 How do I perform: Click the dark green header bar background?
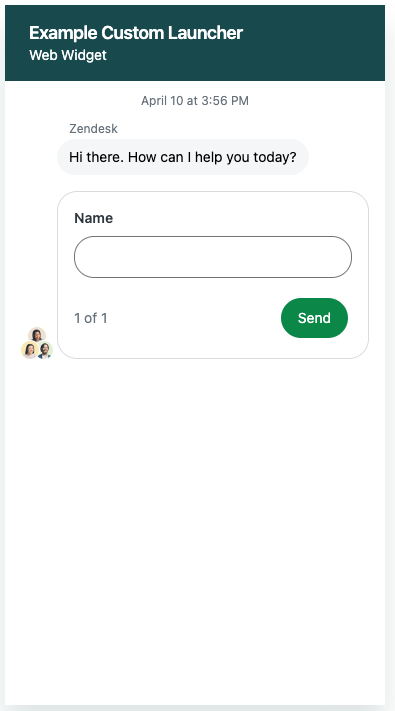[x=313, y=43]
